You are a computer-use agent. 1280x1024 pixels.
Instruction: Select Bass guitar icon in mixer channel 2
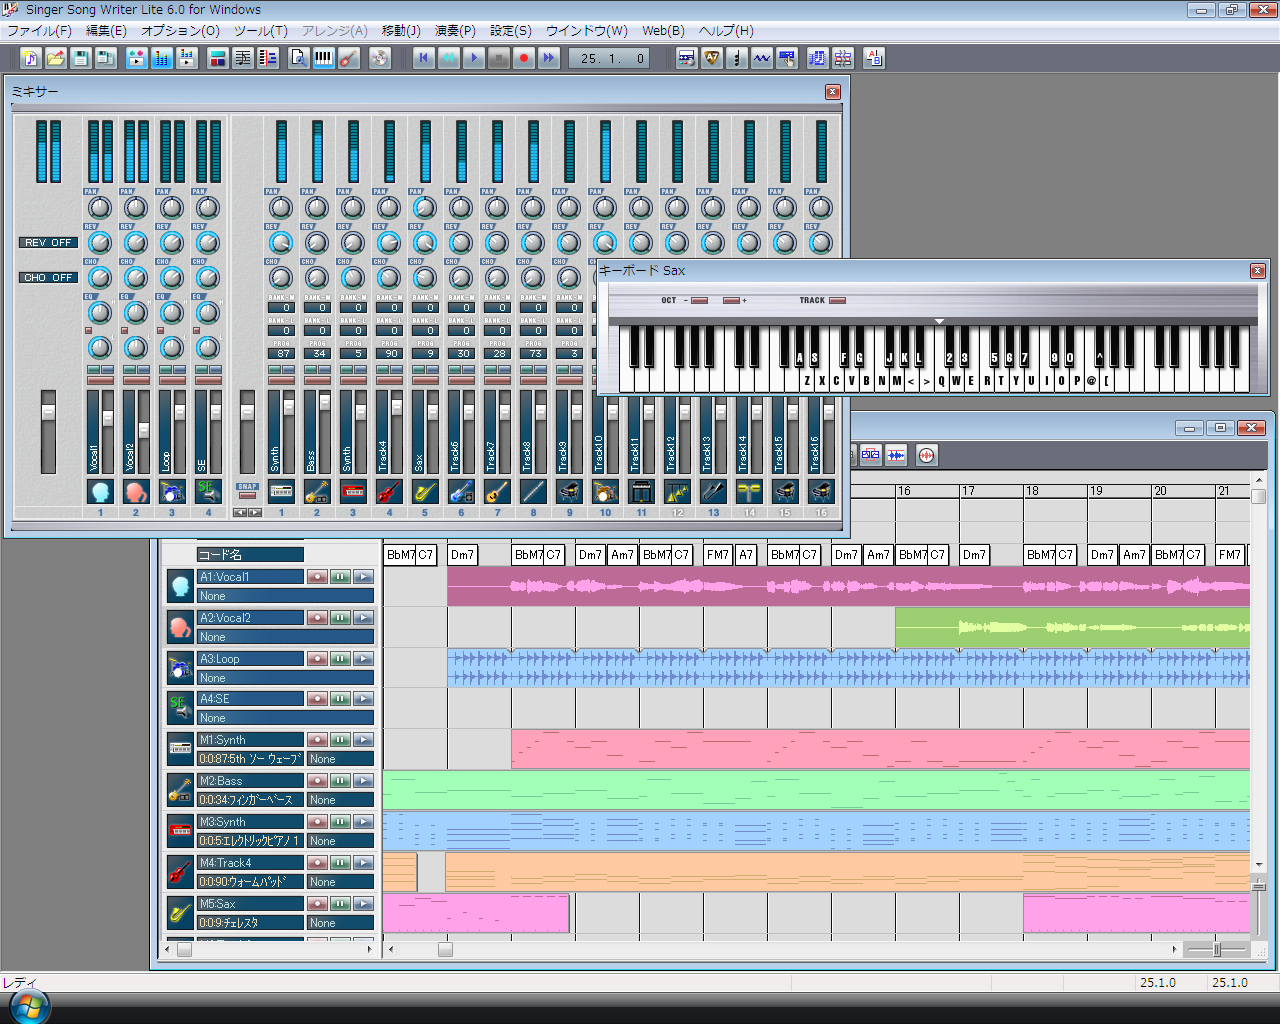(317, 491)
